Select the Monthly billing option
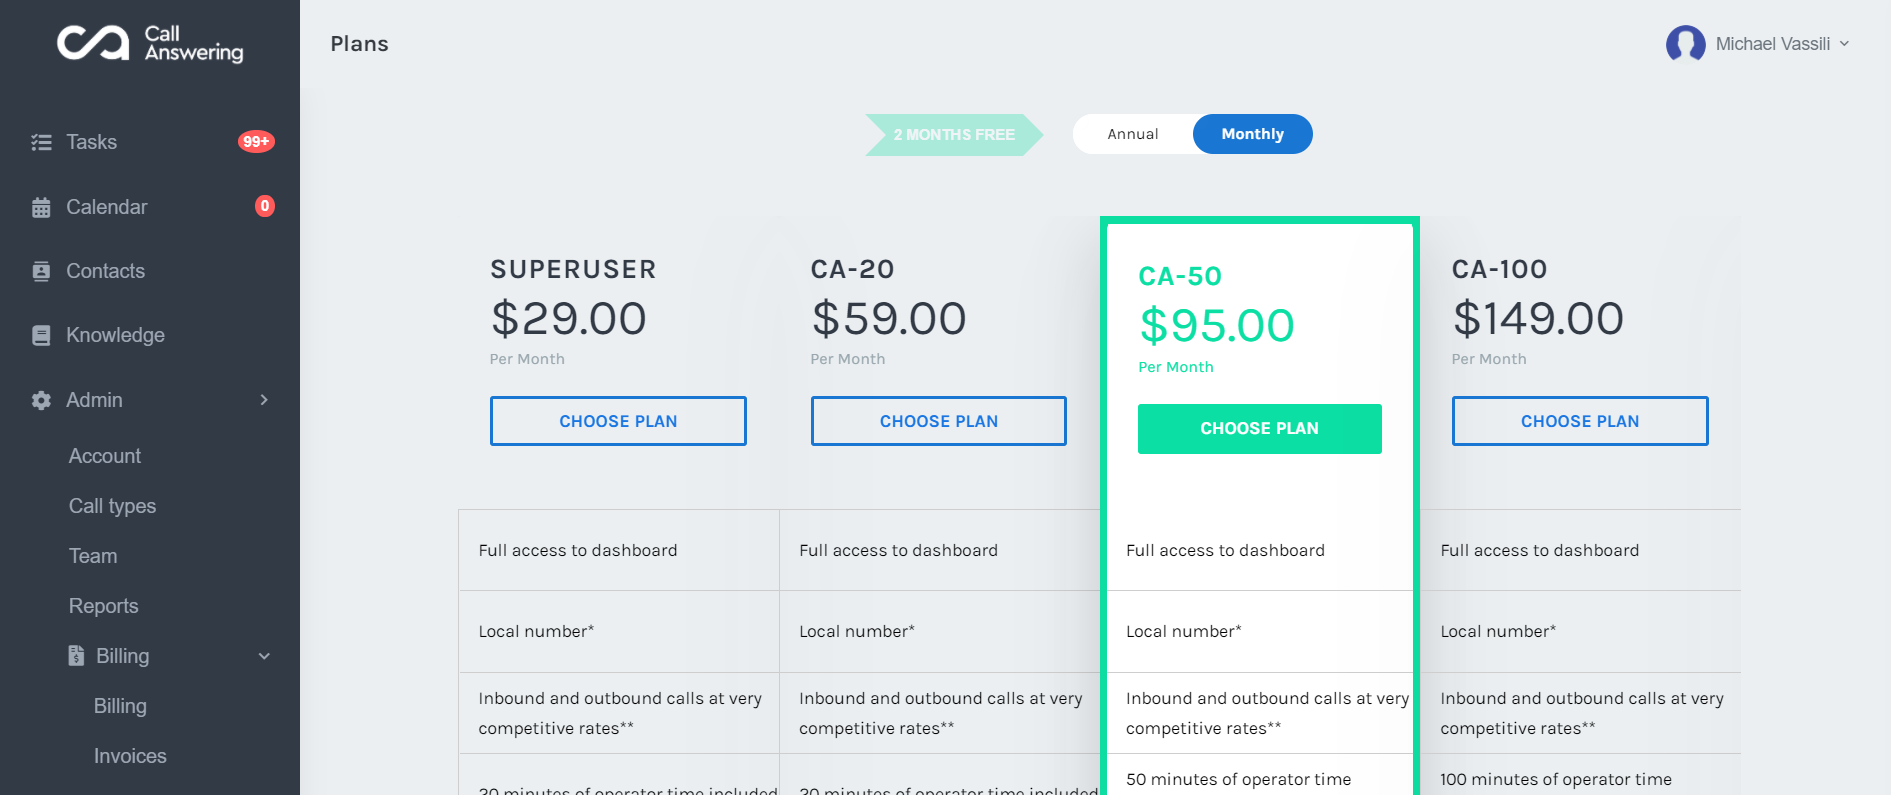Screen dimensions: 1891x795 1252,134
